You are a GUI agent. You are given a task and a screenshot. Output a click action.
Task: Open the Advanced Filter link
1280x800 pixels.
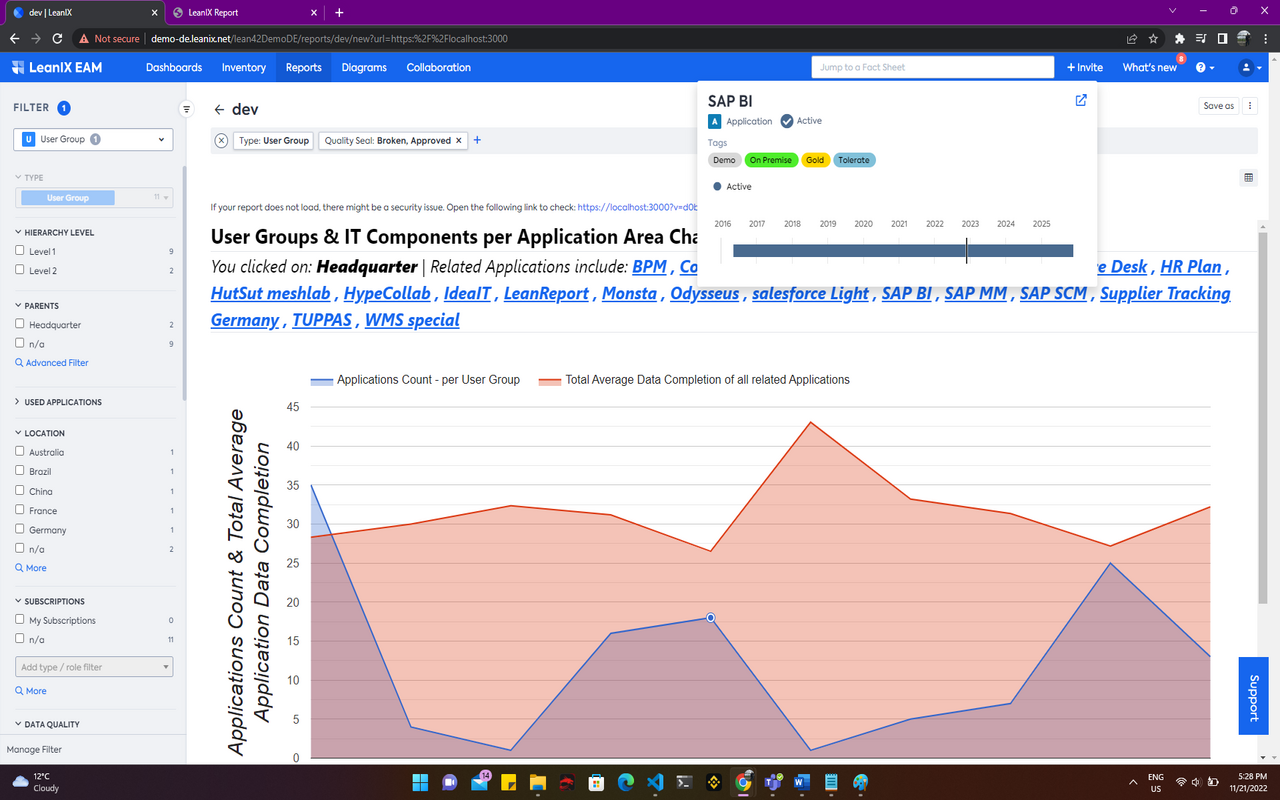[52, 363]
